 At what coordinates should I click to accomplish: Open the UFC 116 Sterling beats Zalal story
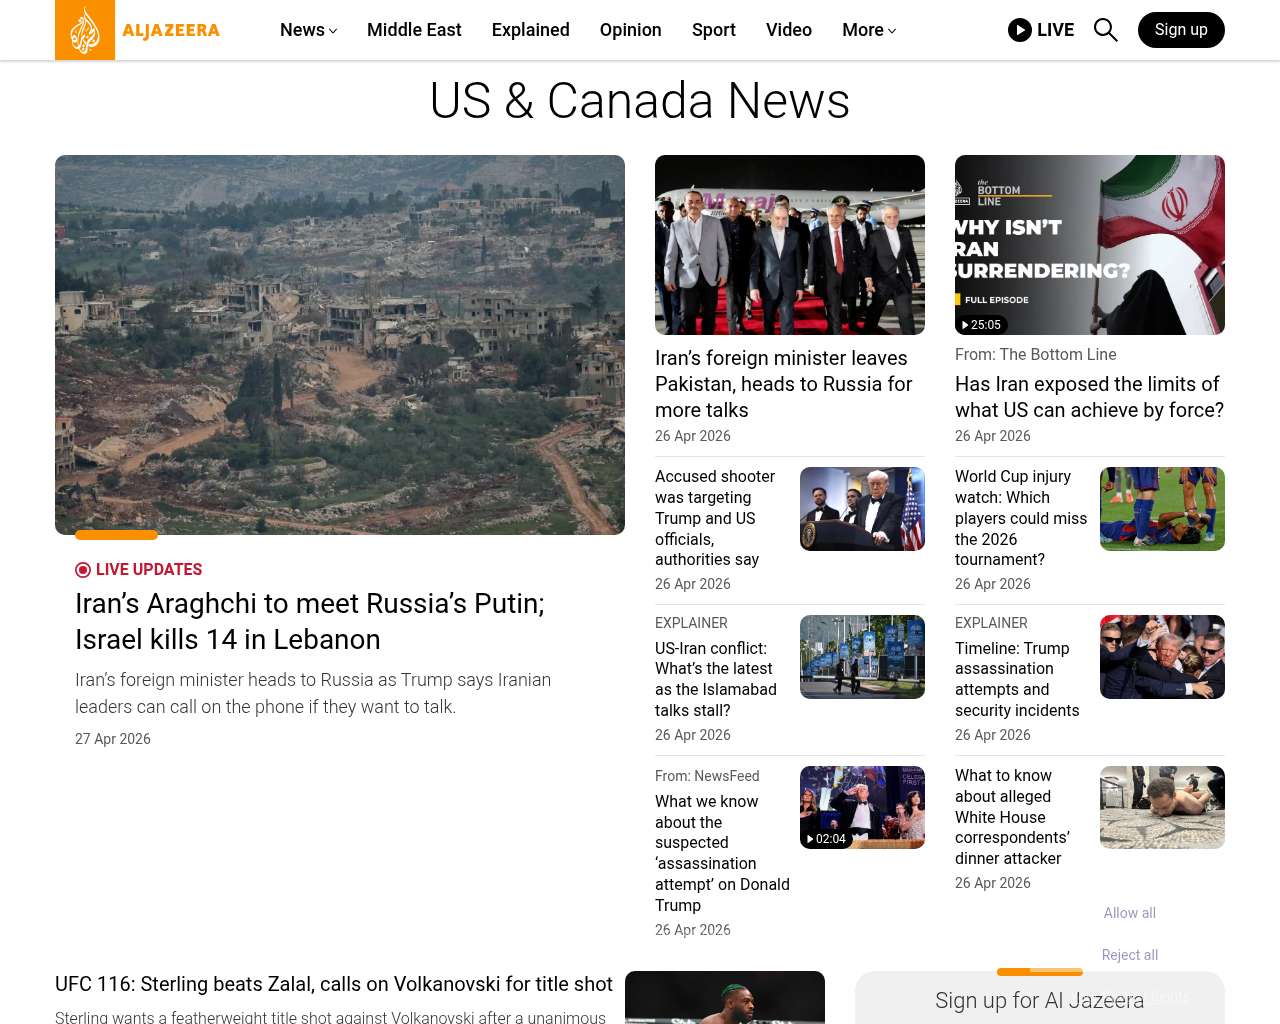[x=333, y=985]
